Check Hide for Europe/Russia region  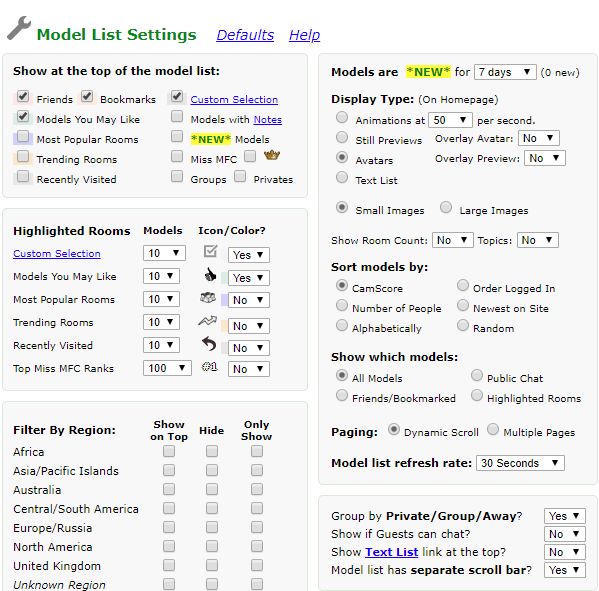point(212,528)
